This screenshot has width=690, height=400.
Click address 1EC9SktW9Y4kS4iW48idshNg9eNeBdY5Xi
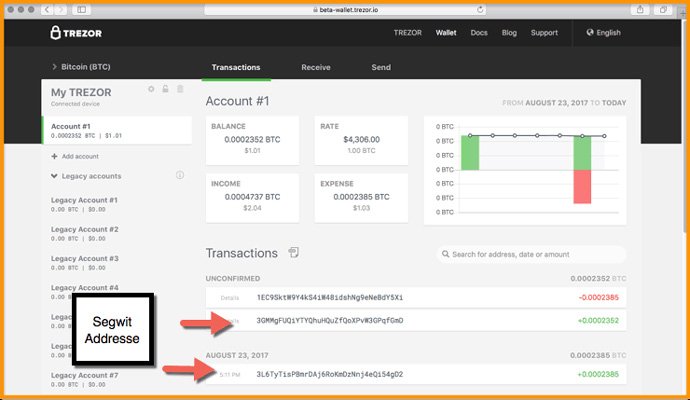click(330, 297)
